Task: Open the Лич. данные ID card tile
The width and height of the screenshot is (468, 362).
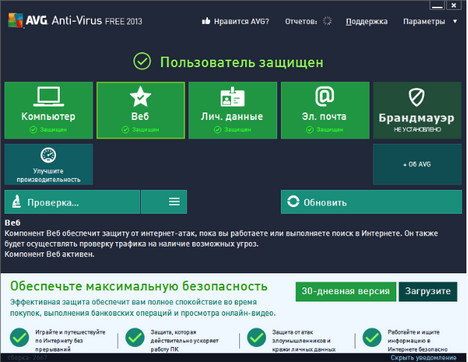Action: [x=233, y=110]
